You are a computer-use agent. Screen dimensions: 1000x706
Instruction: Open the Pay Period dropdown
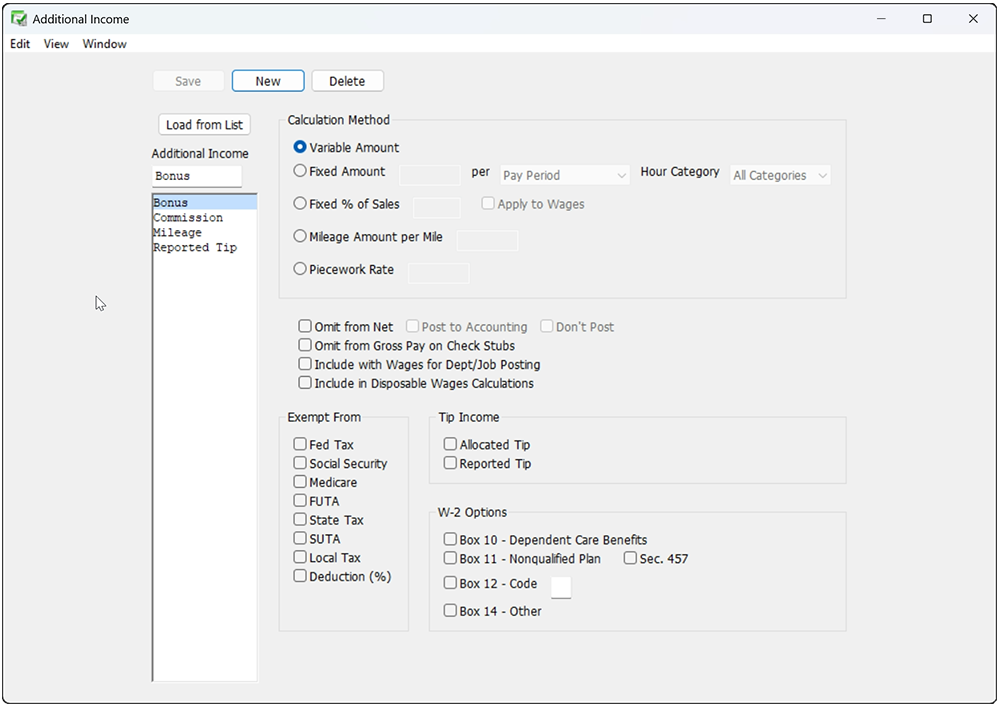564,175
